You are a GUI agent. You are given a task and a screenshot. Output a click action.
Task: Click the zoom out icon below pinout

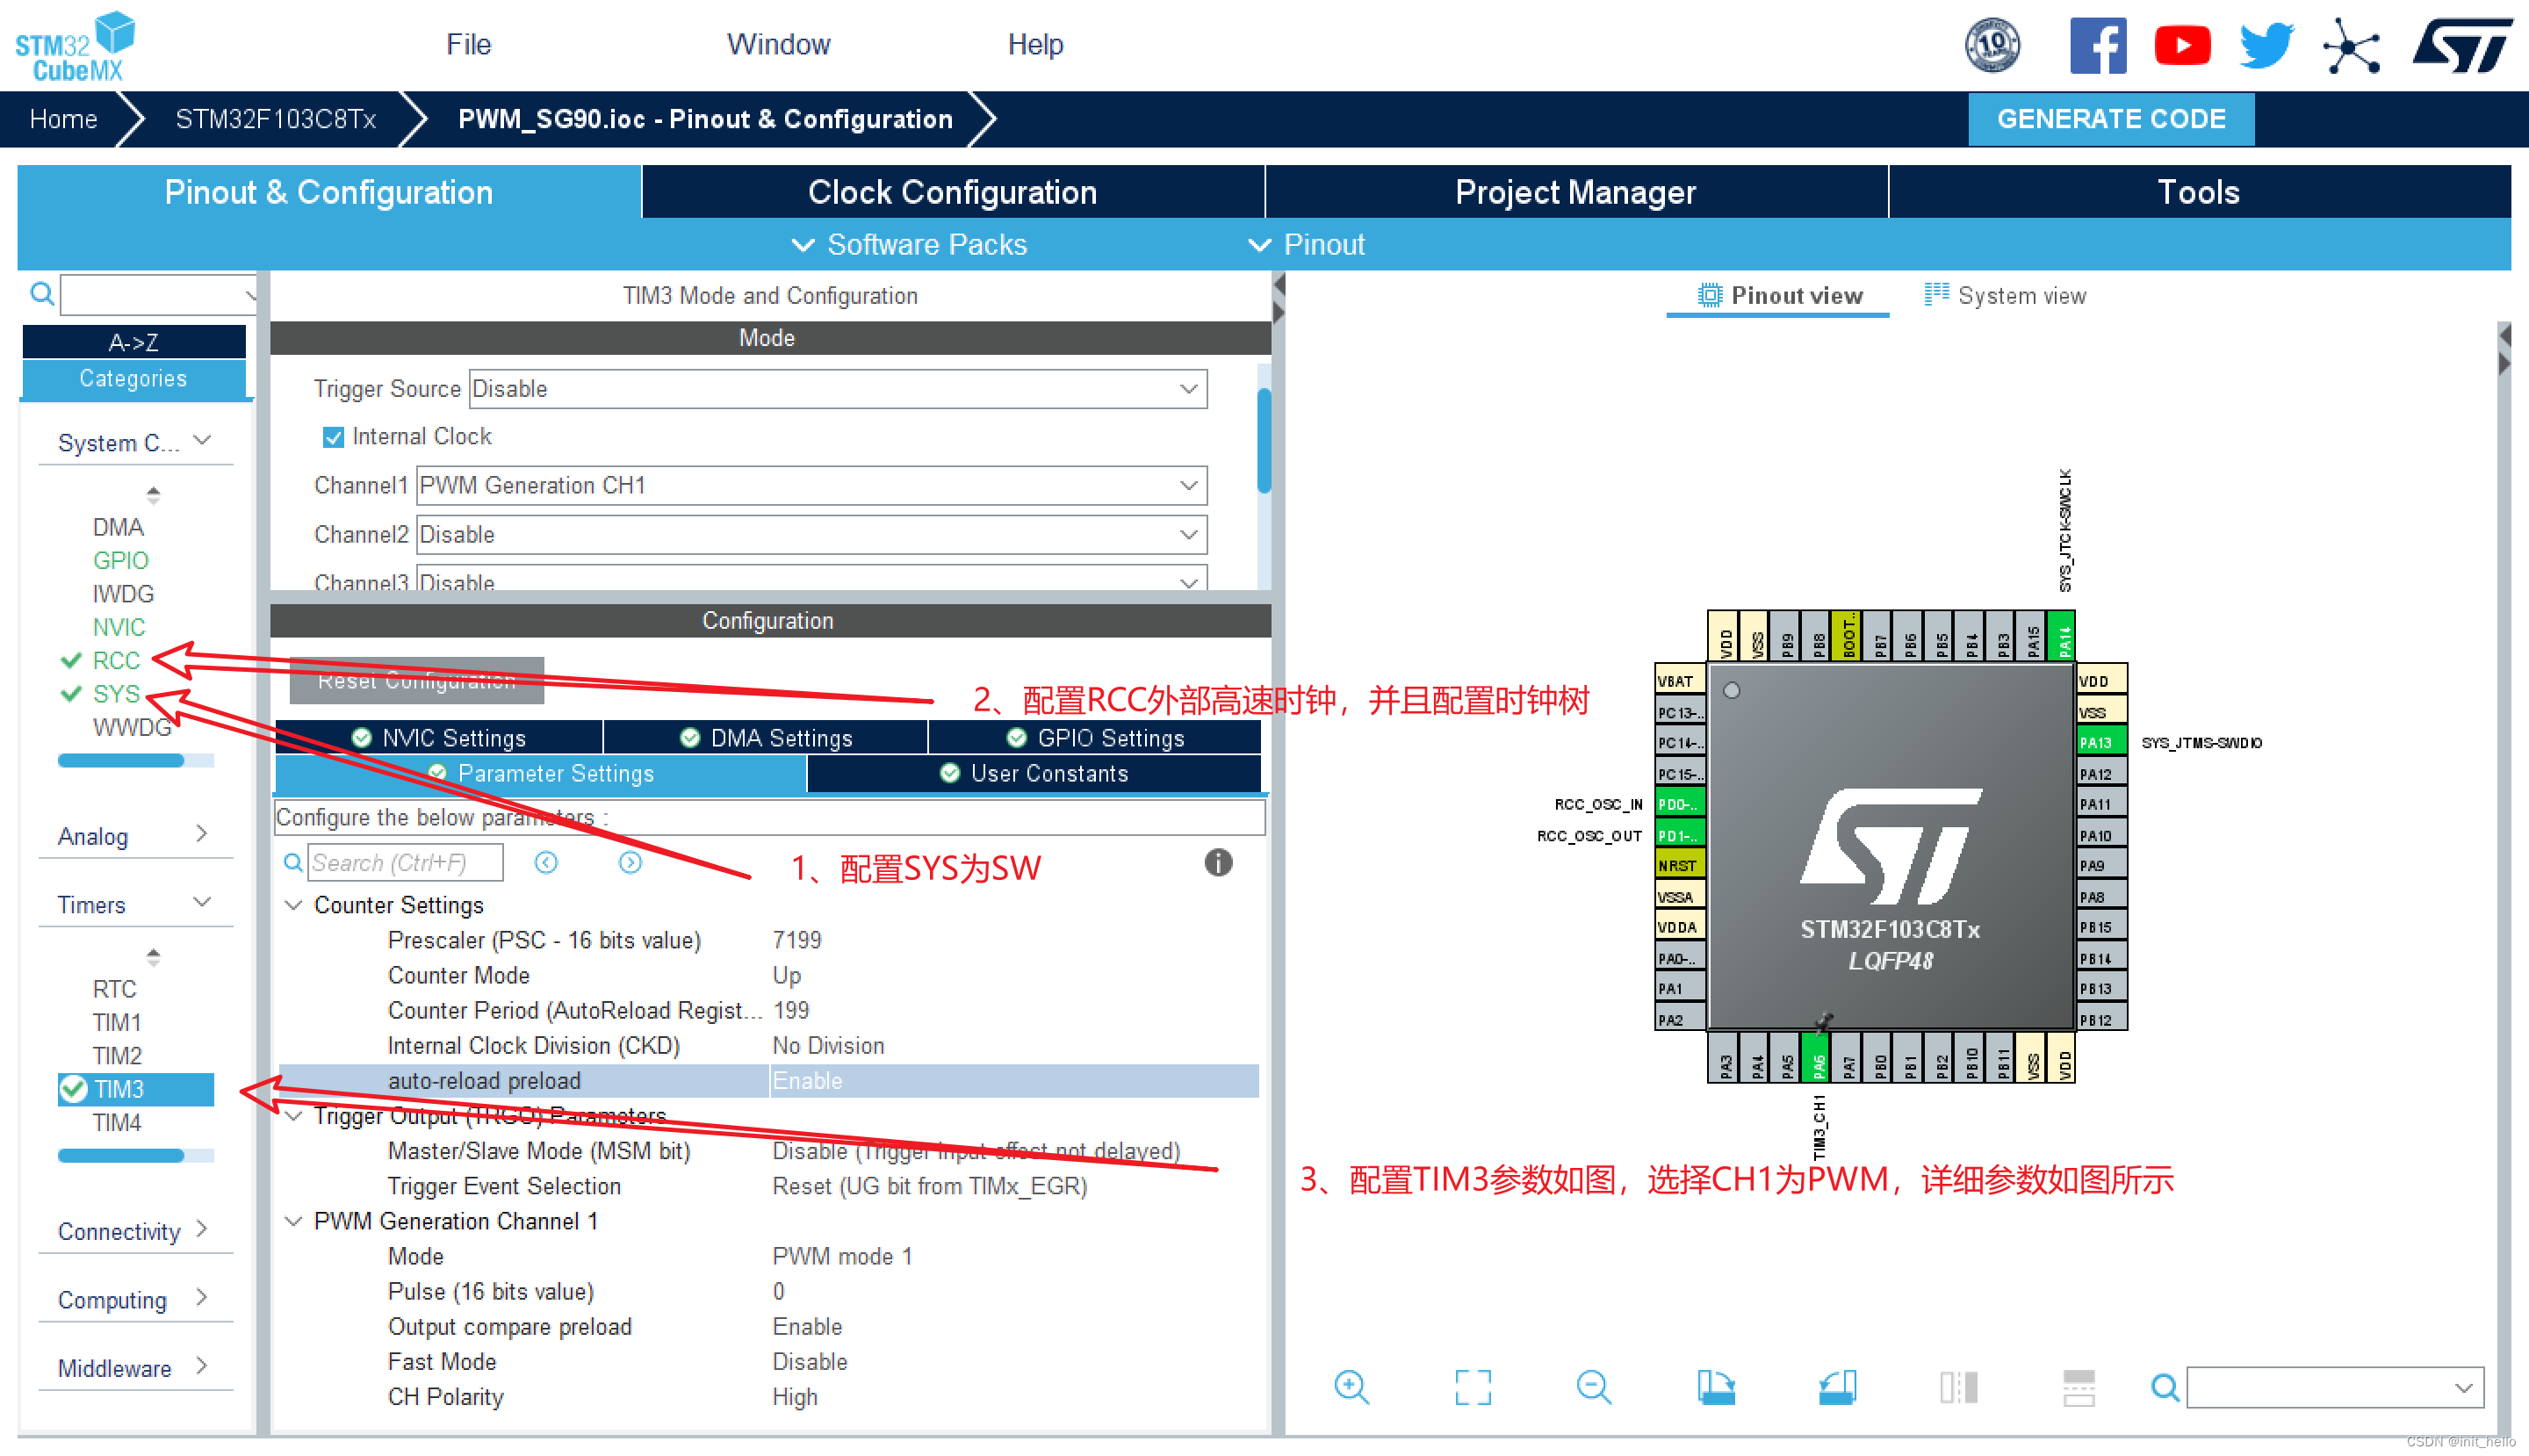pos(1593,1387)
